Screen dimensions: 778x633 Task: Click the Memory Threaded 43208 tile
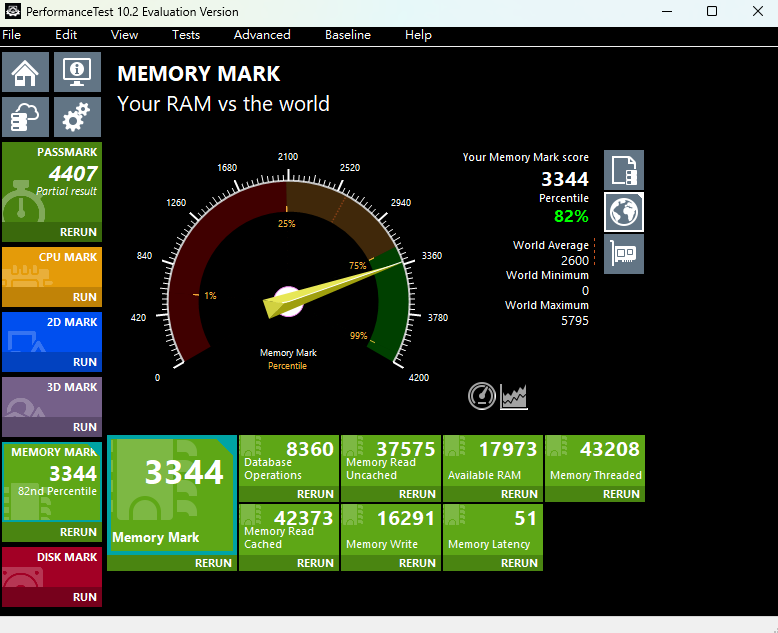[x=595, y=461]
